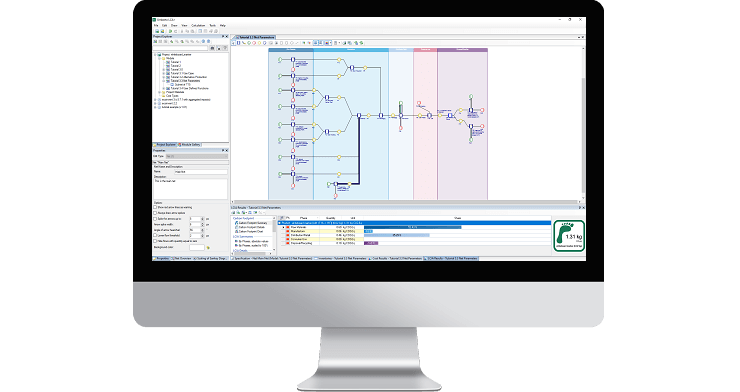Click the first icon in LCIA Results toolbar
740x392 pixels.
[233, 213]
